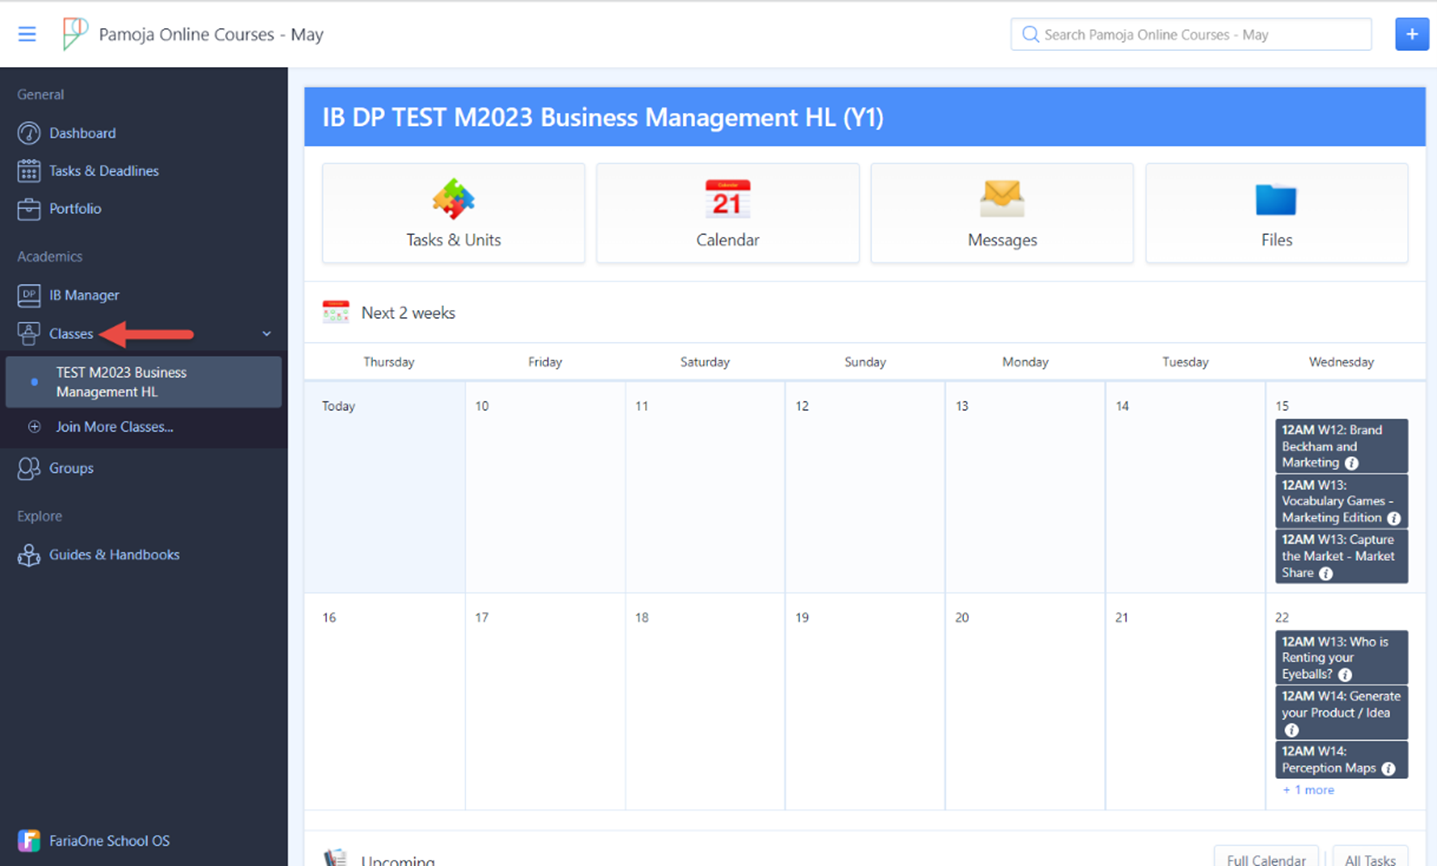Click the puzzle pieces Tasks & Units icon
This screenshot has height=866, width=1437.
point(453,198)
